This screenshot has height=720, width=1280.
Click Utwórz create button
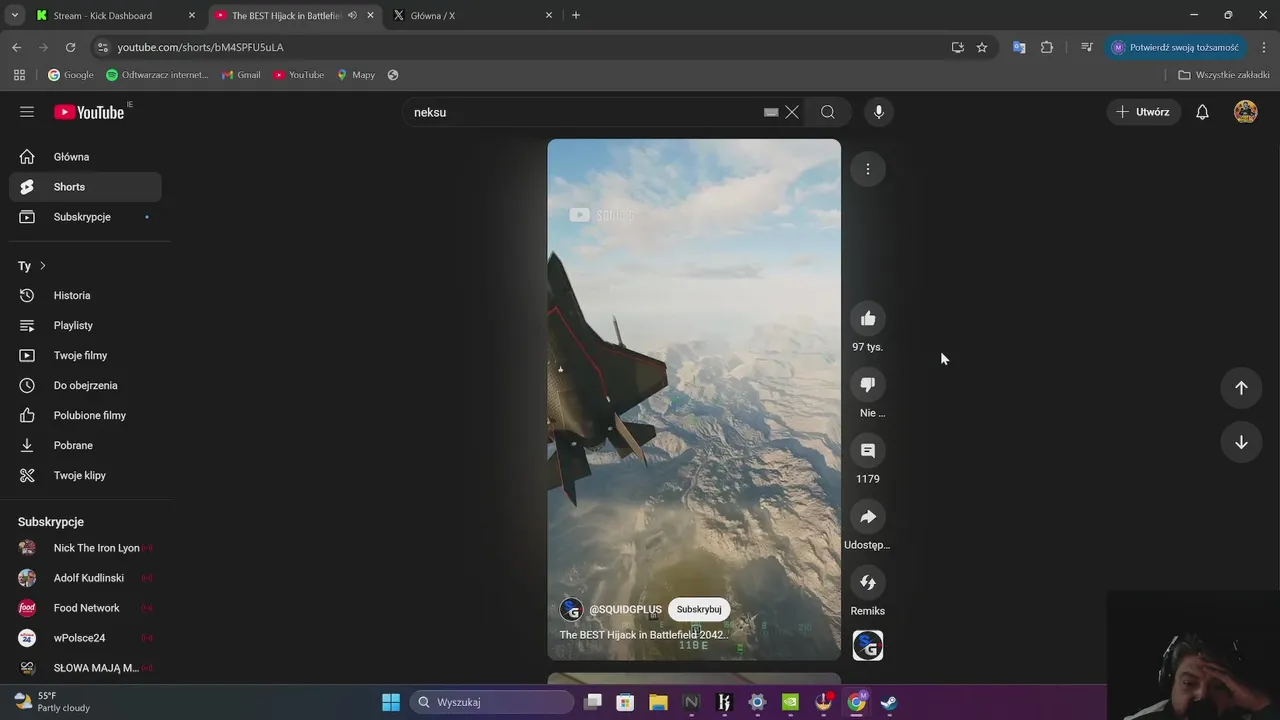pos(1143,112)
